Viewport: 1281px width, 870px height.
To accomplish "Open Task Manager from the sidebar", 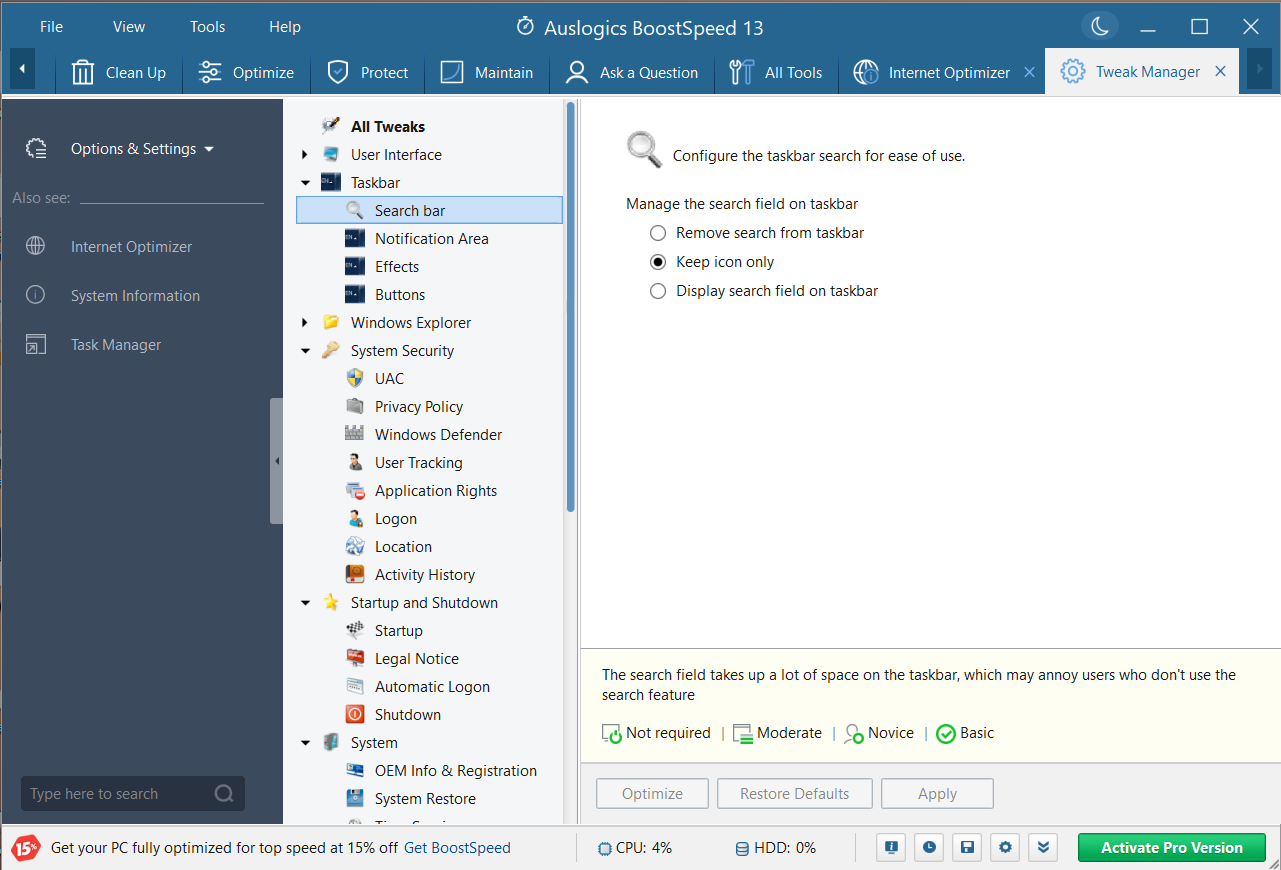I will (x=115, y=344).
